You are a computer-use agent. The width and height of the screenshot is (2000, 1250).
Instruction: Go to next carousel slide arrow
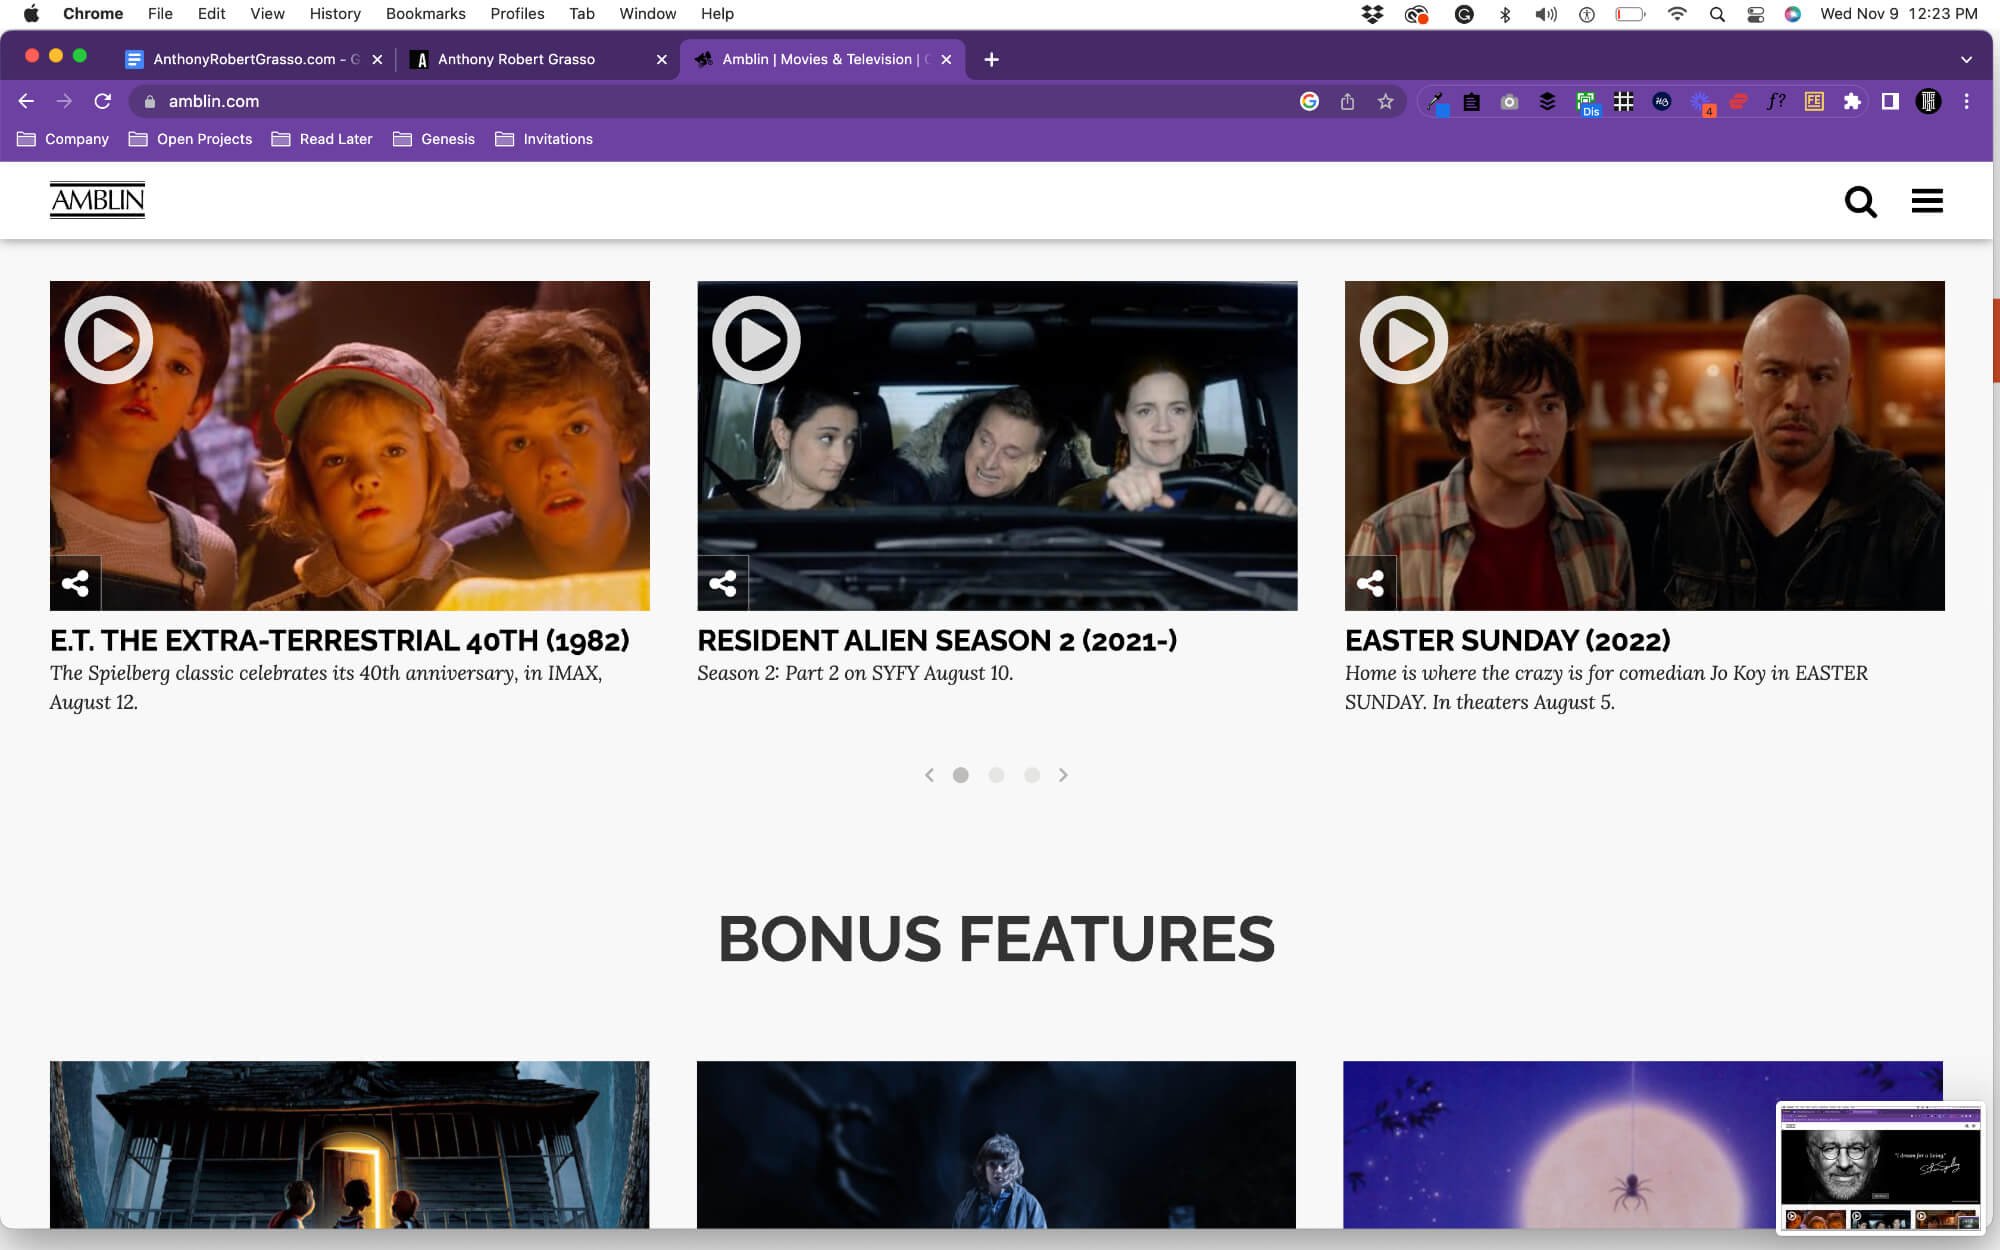(x=1063, y=775)
